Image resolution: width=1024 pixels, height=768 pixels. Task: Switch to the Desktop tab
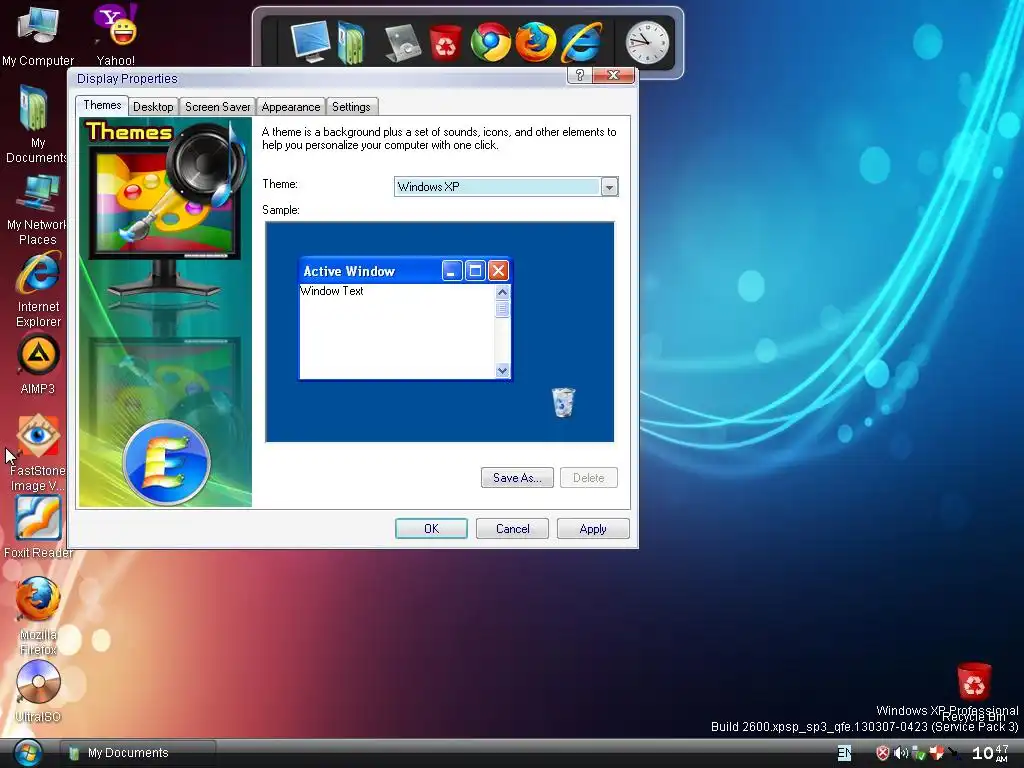[x=153, y=106]
